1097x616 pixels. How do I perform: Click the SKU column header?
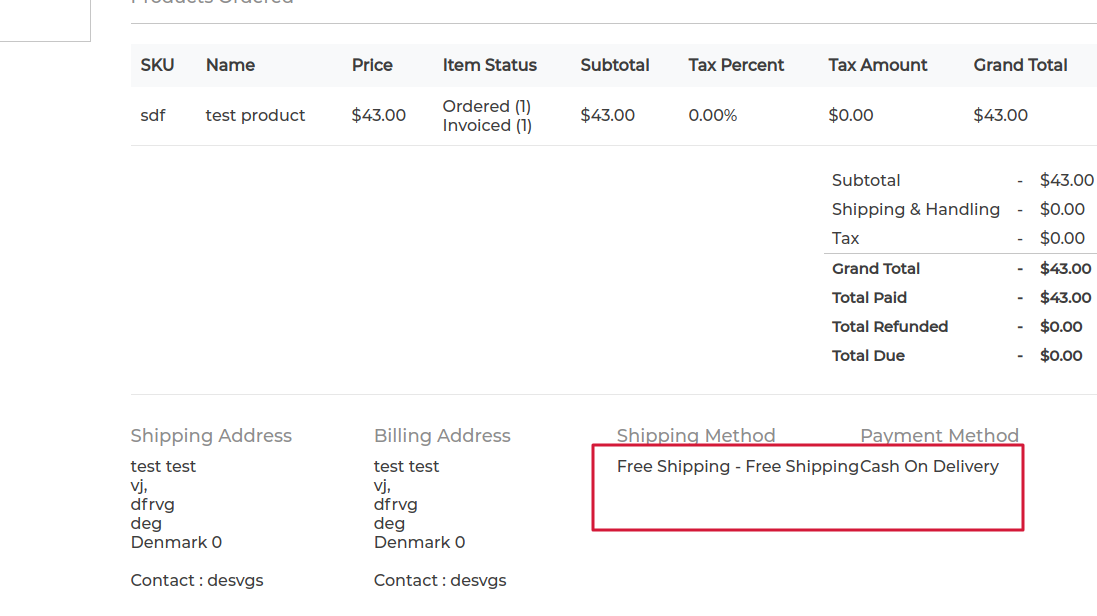157,65
